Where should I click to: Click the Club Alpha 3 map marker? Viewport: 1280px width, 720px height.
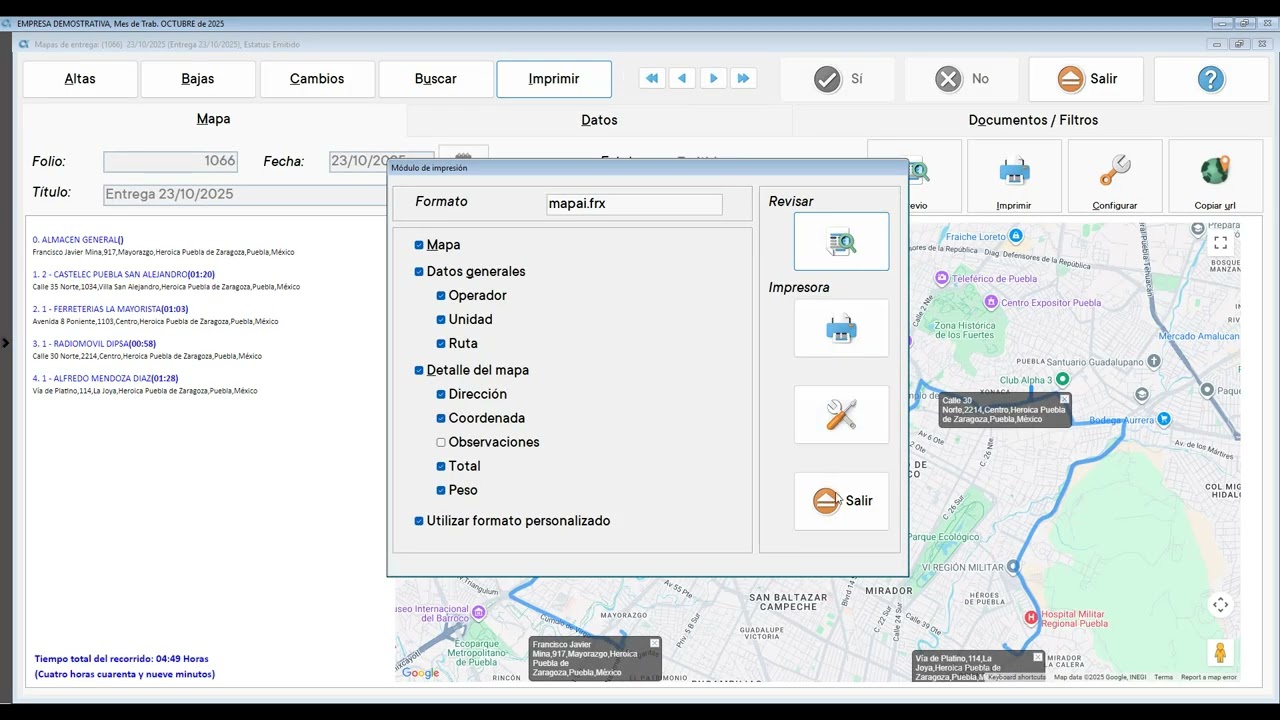pos(1062,379)
